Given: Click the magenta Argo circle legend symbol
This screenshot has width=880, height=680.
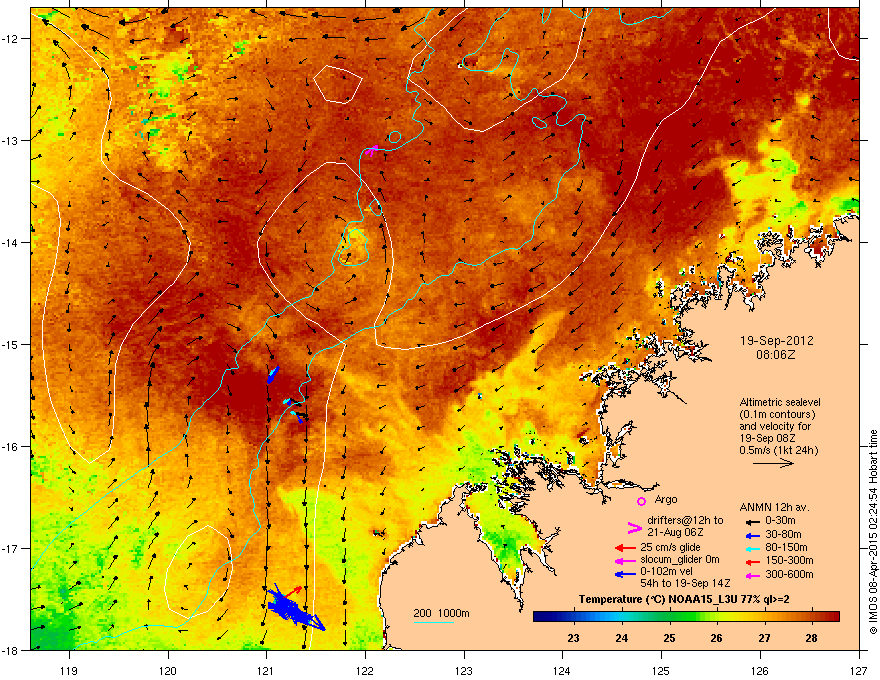Looking at the screenshot, I should 641,501.
